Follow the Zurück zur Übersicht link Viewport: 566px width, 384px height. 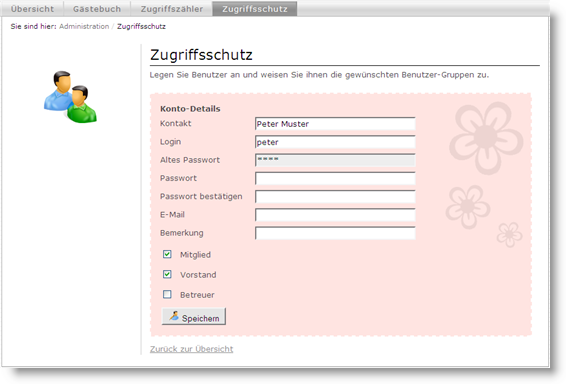(192, 349)
